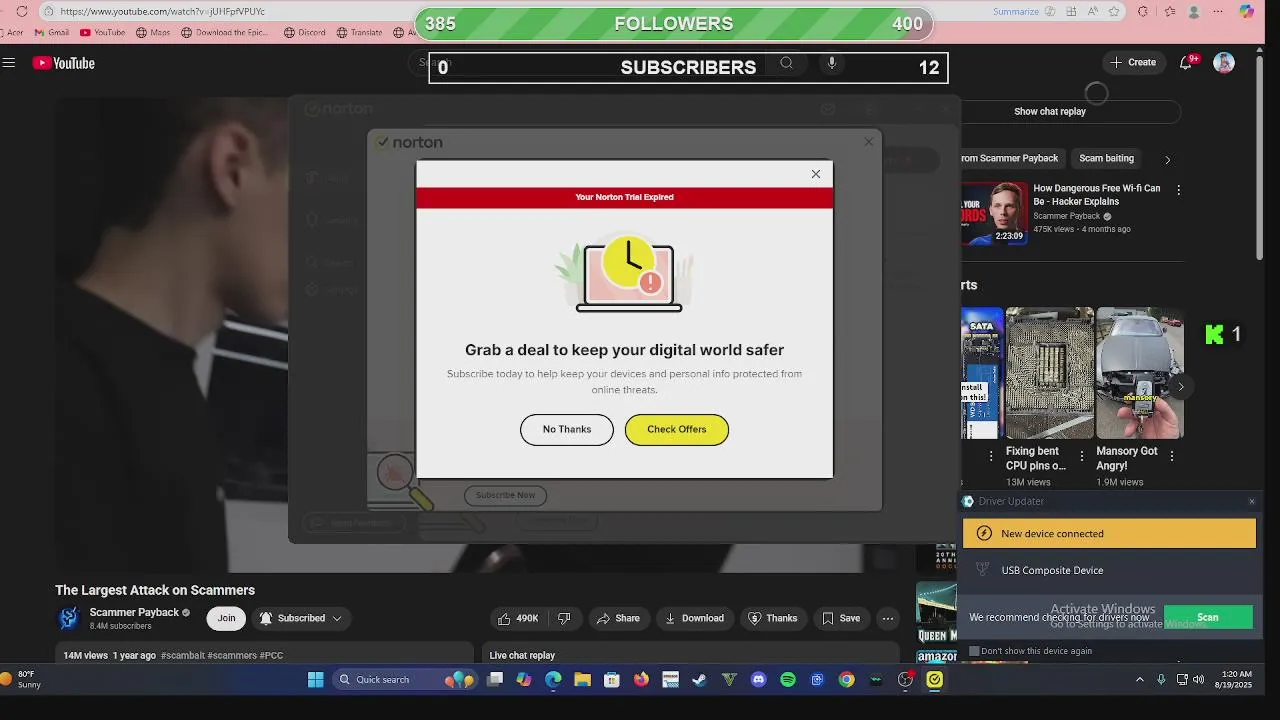Open the YouTube hamburger guide menu
Image resolution: width=1280 pixels, height=720 pixels.
click(9, 63)
